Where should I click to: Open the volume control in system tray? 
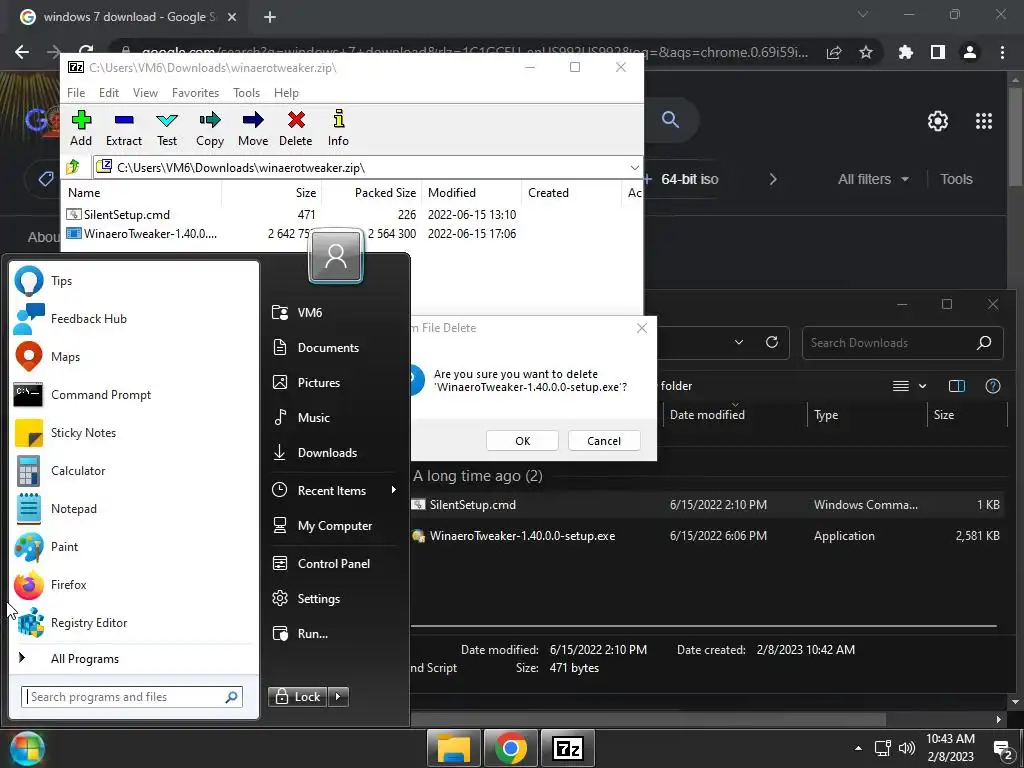tap(906, 748)
